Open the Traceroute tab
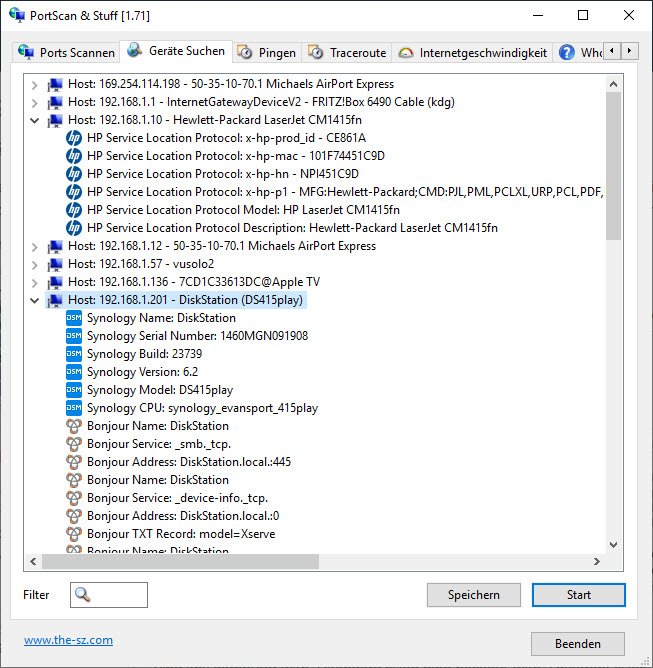 point(347,52)
